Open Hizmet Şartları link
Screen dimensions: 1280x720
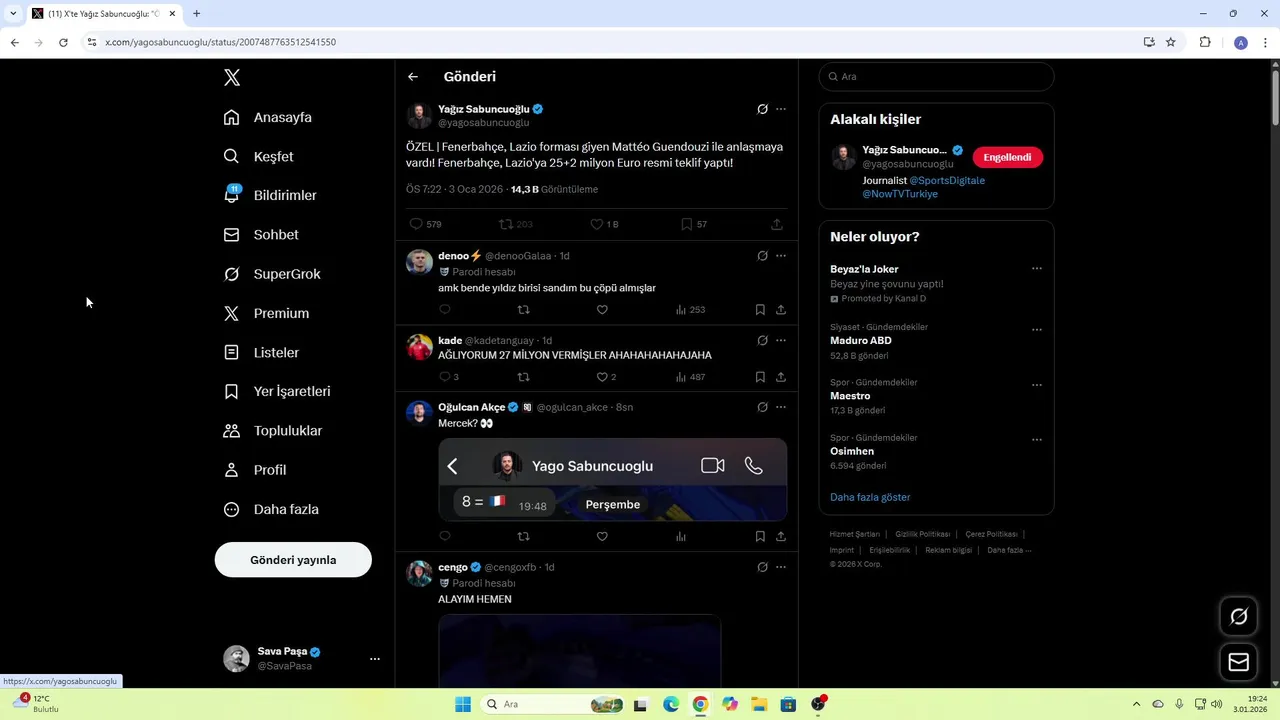click(x=855, y=535)
